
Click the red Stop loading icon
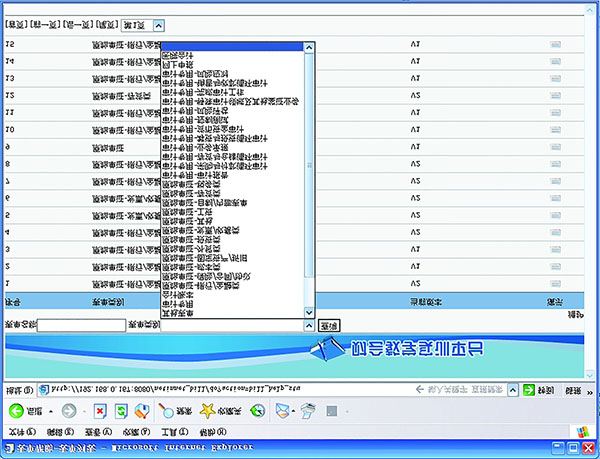click(100, 410)
